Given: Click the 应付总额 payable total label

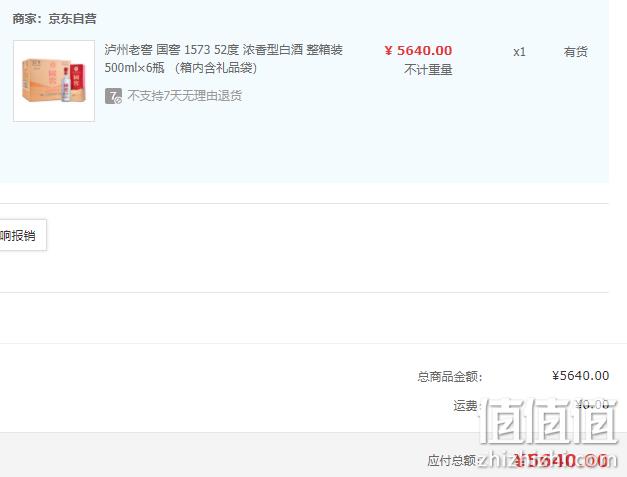Looking at the screenshot, I should pos(452,461).
